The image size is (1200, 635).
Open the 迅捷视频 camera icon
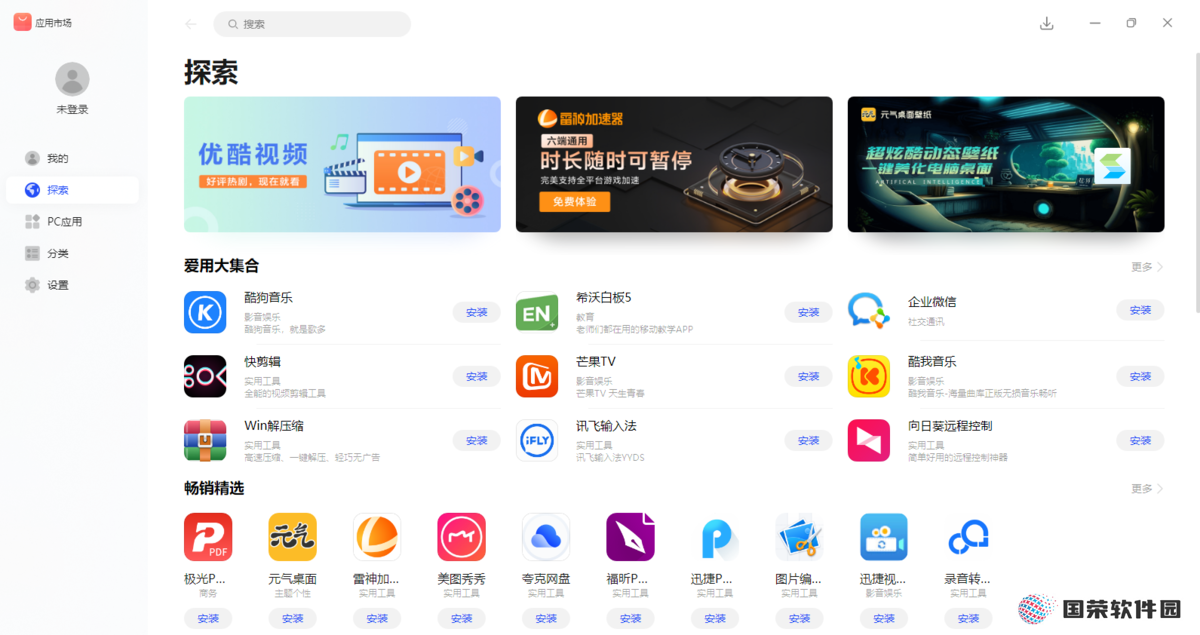884,537
